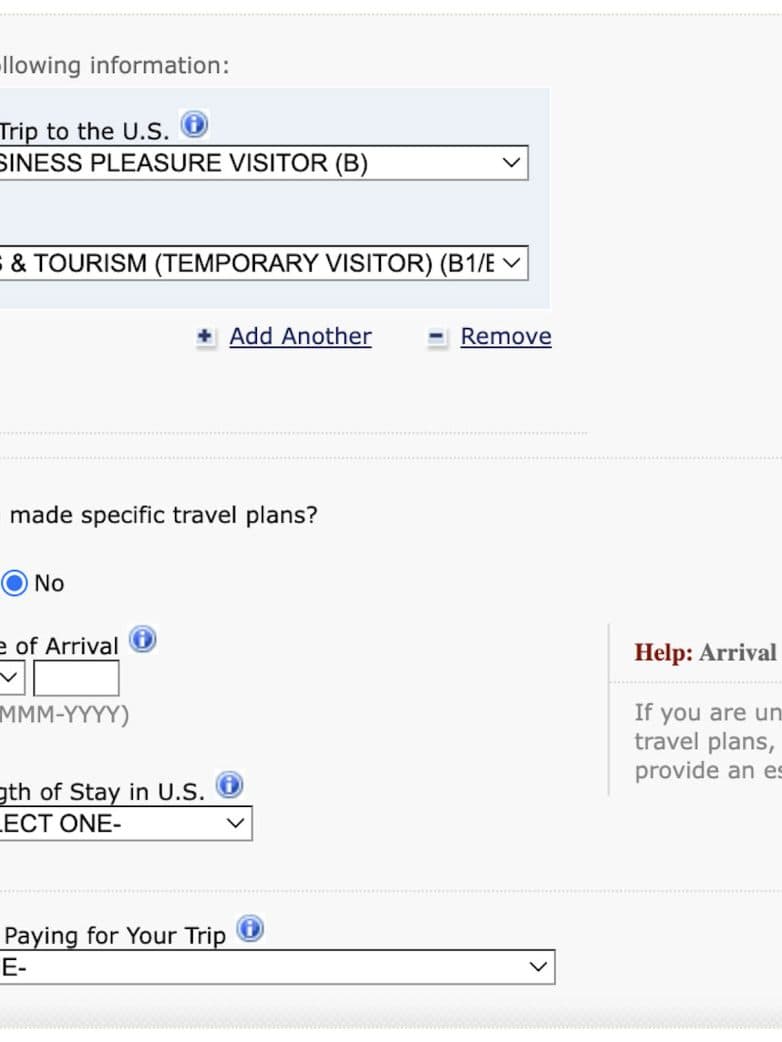The width and height of the screenshot is (782, 1042).
Task: Click the "No" label text
Action: pos(49,583)
